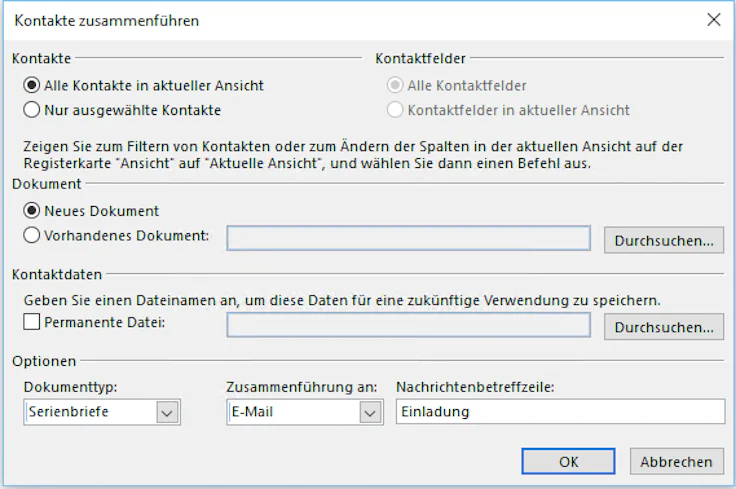
Task: Browse for permanent file with Durchsuchen
Action: tap(664, 327)
